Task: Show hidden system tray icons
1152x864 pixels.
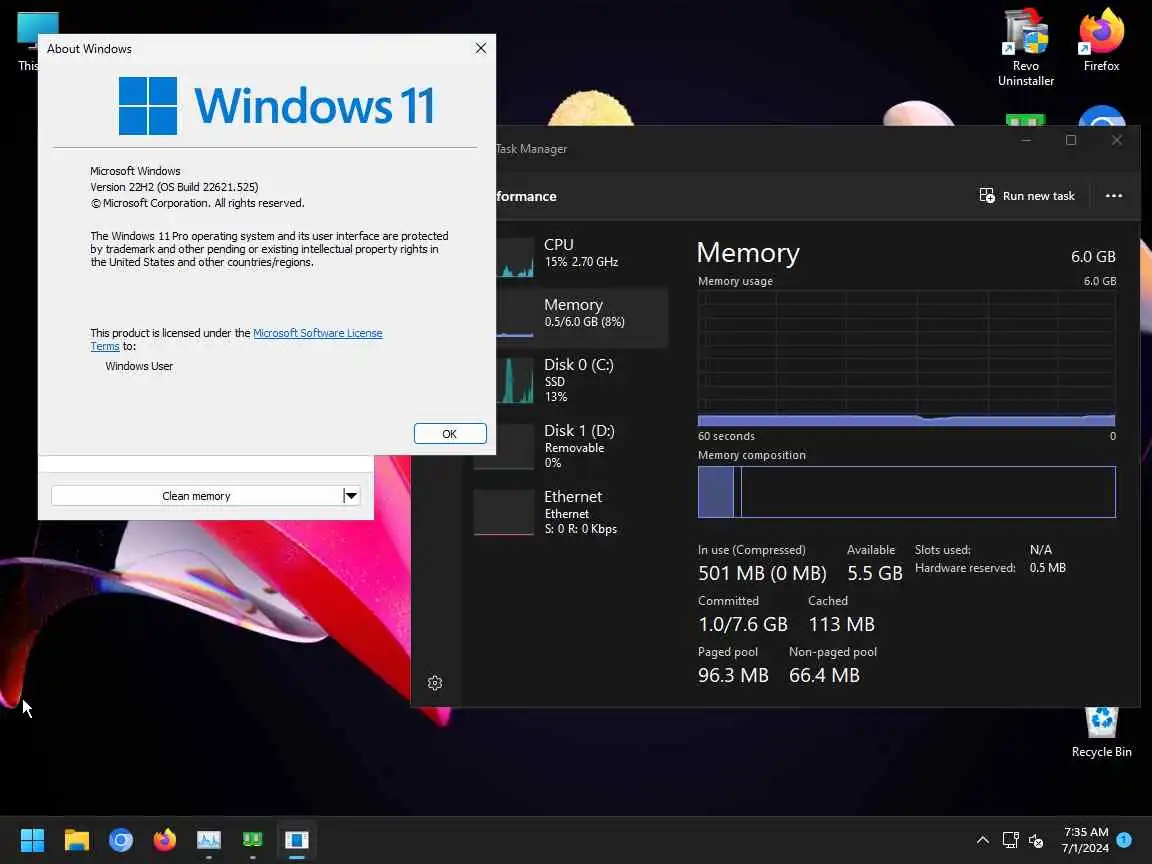Action: (982, 840)
